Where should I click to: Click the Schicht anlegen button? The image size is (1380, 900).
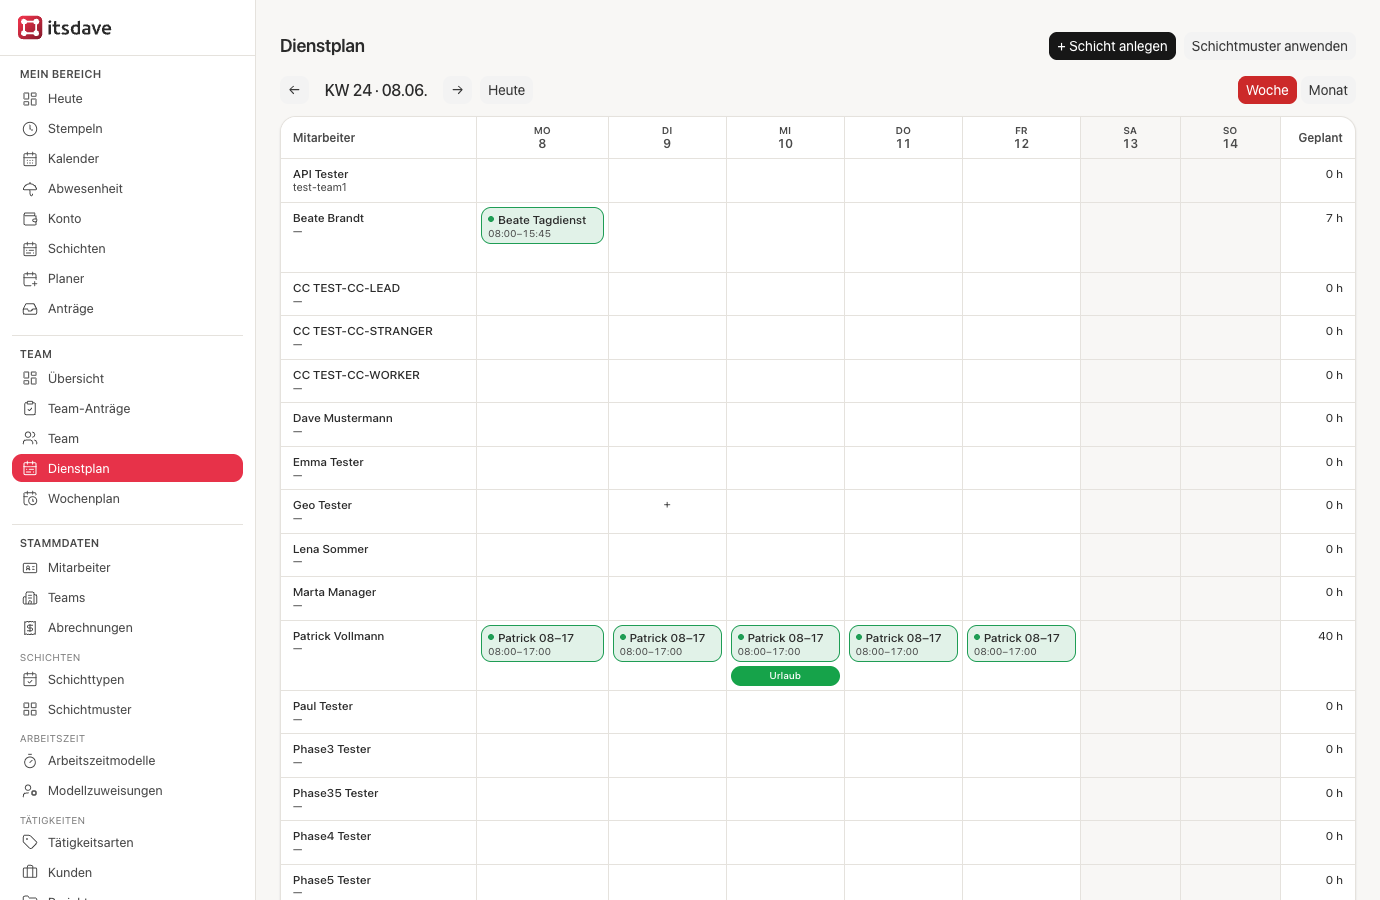(1112, 46)
